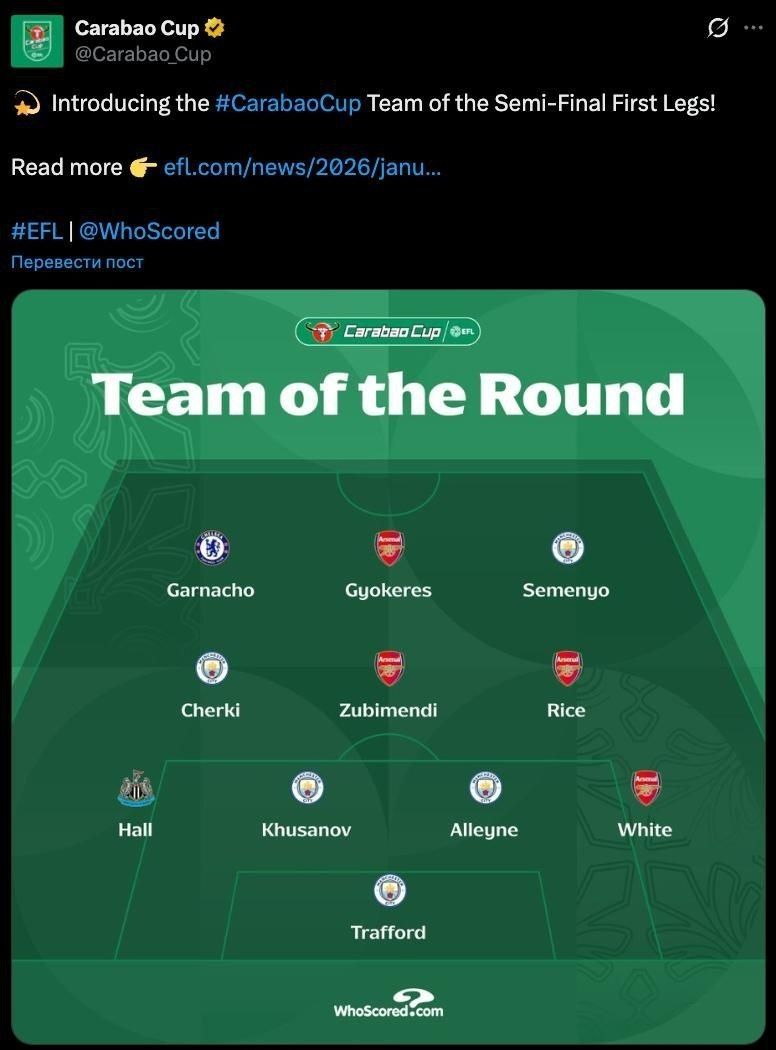Click the WhoScored.com logo in image

388,1003
